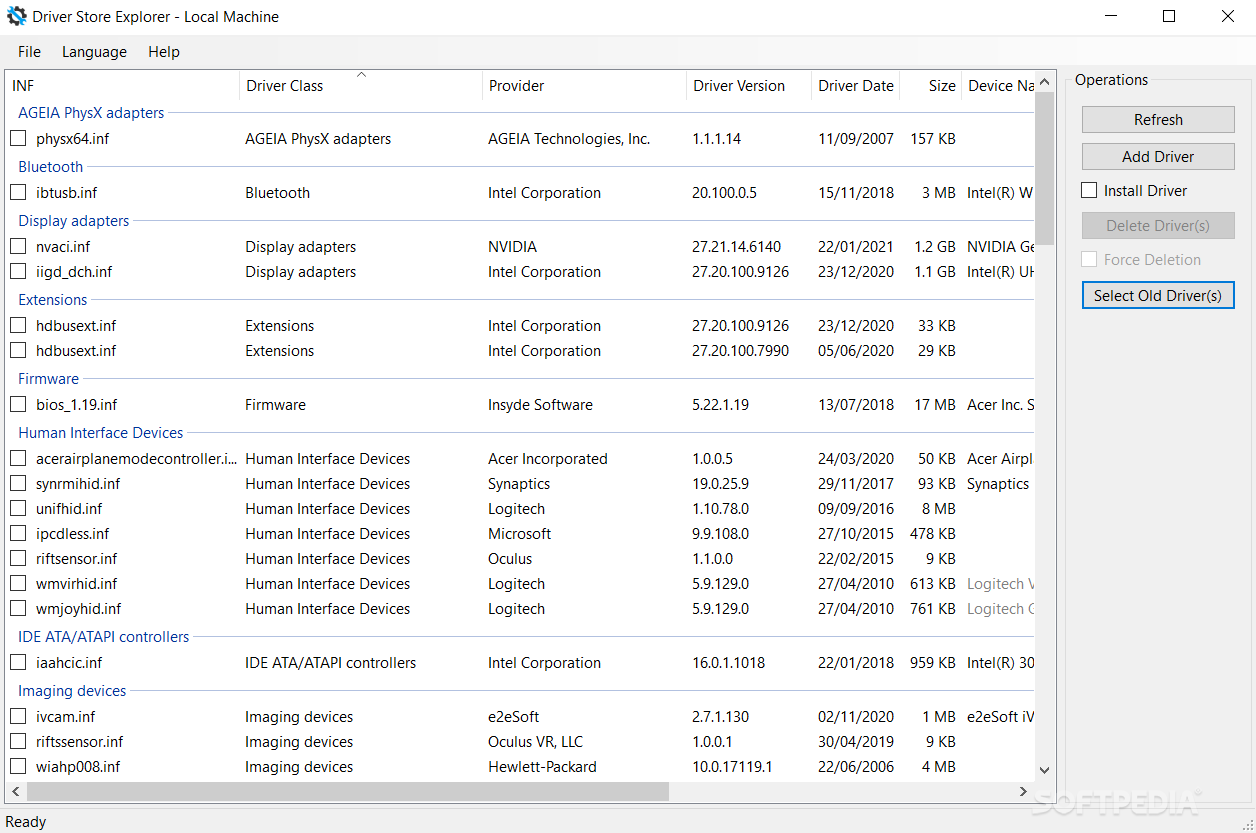1256x833 pixels.
Task: Click the AGEIA Technologies, Inc. provider cell
Action: 569,139
